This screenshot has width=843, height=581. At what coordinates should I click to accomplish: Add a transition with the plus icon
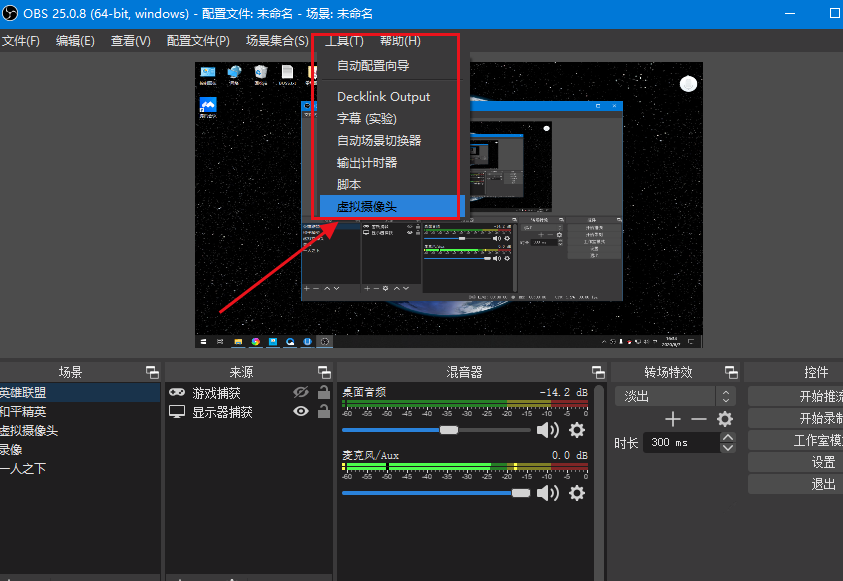pos(673,419)
